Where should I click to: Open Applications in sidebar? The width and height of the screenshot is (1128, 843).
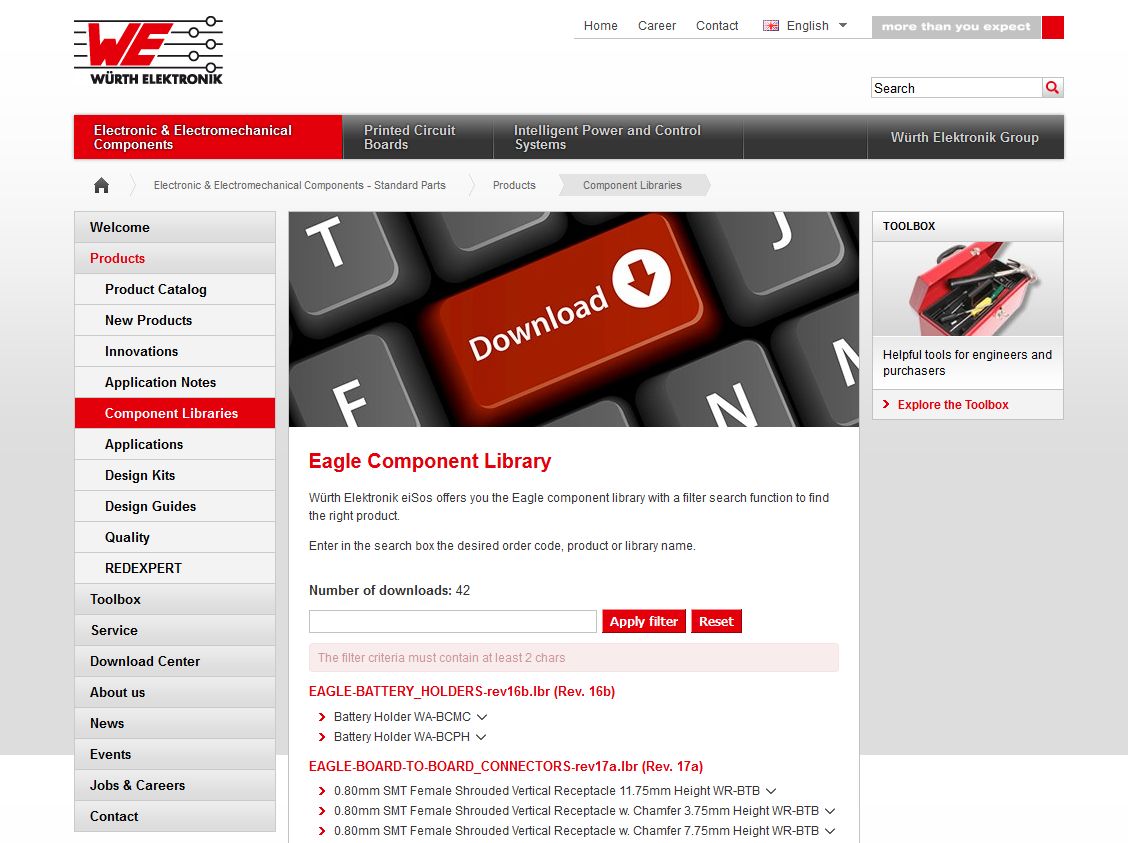click(175, 445)
